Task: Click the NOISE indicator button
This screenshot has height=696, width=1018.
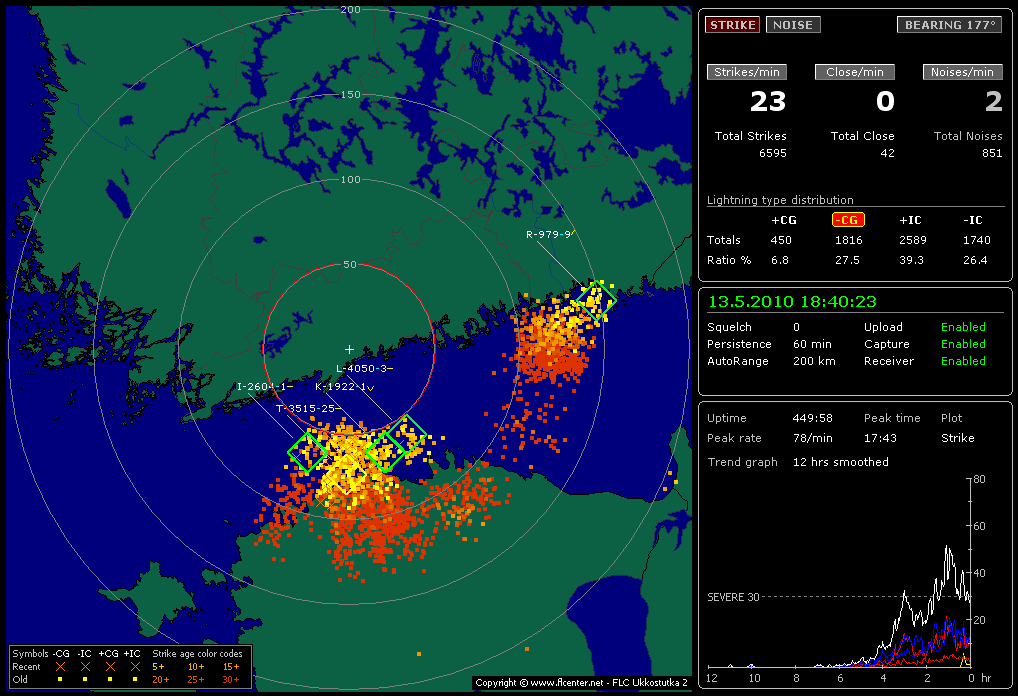Action: [793, 25]
